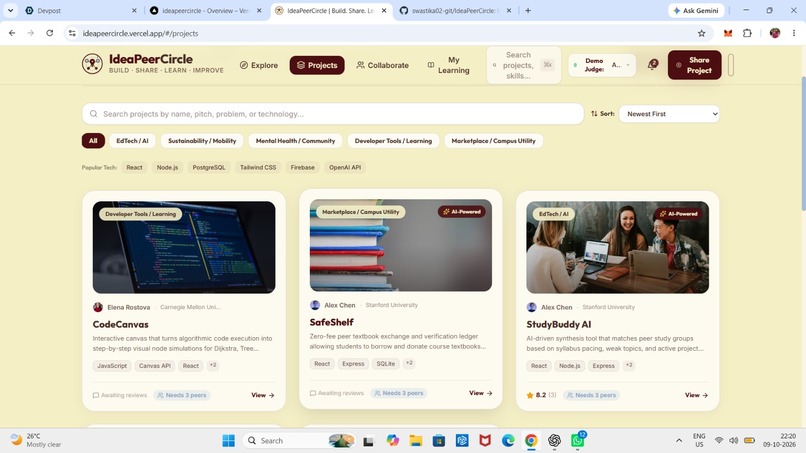The height and width of the screenshot is (453, 806).
Task: Select the OpenAI API tech chip
Action: (345, 167)
